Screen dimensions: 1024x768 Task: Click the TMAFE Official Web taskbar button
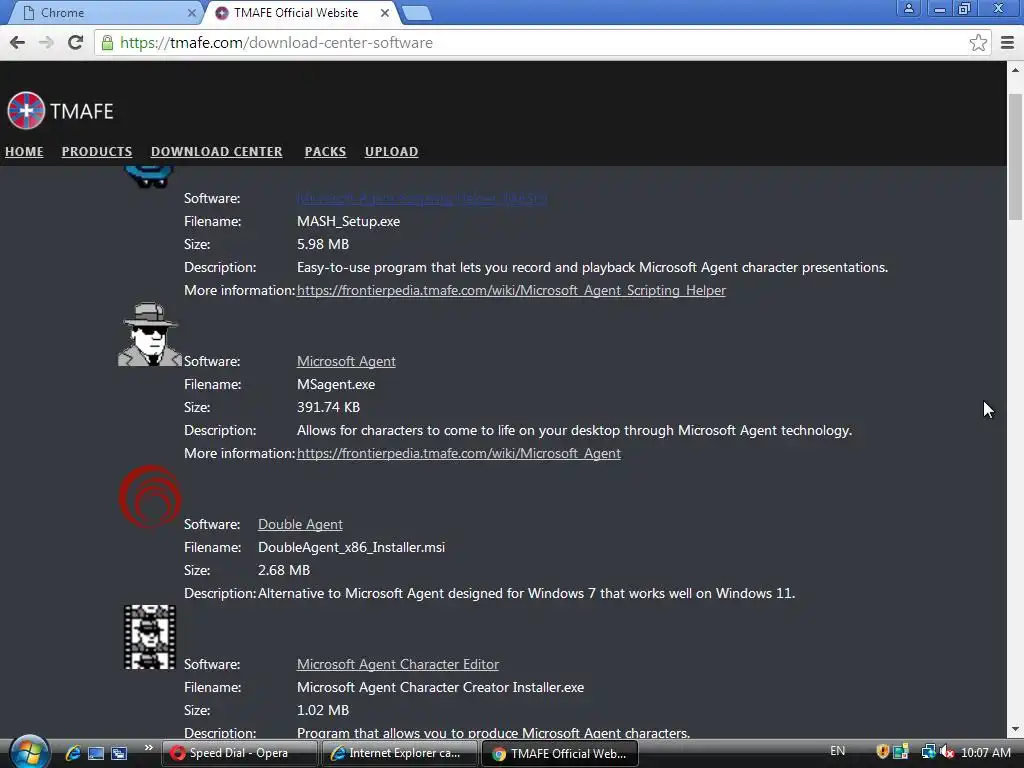[x=560, y=753]
